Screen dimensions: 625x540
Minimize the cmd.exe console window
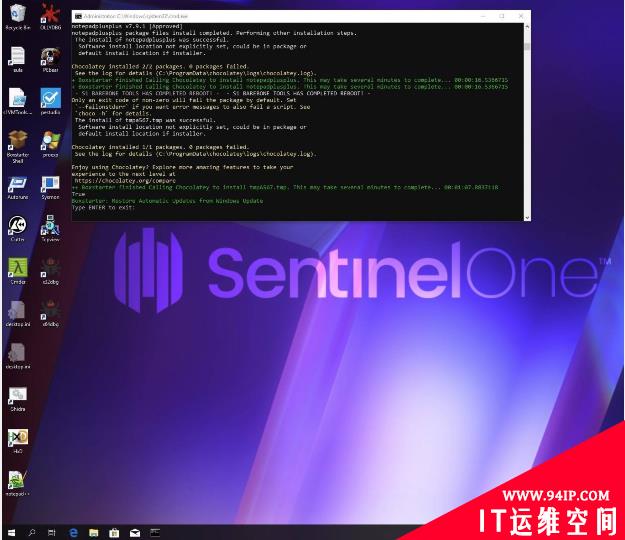click(483, 16)
